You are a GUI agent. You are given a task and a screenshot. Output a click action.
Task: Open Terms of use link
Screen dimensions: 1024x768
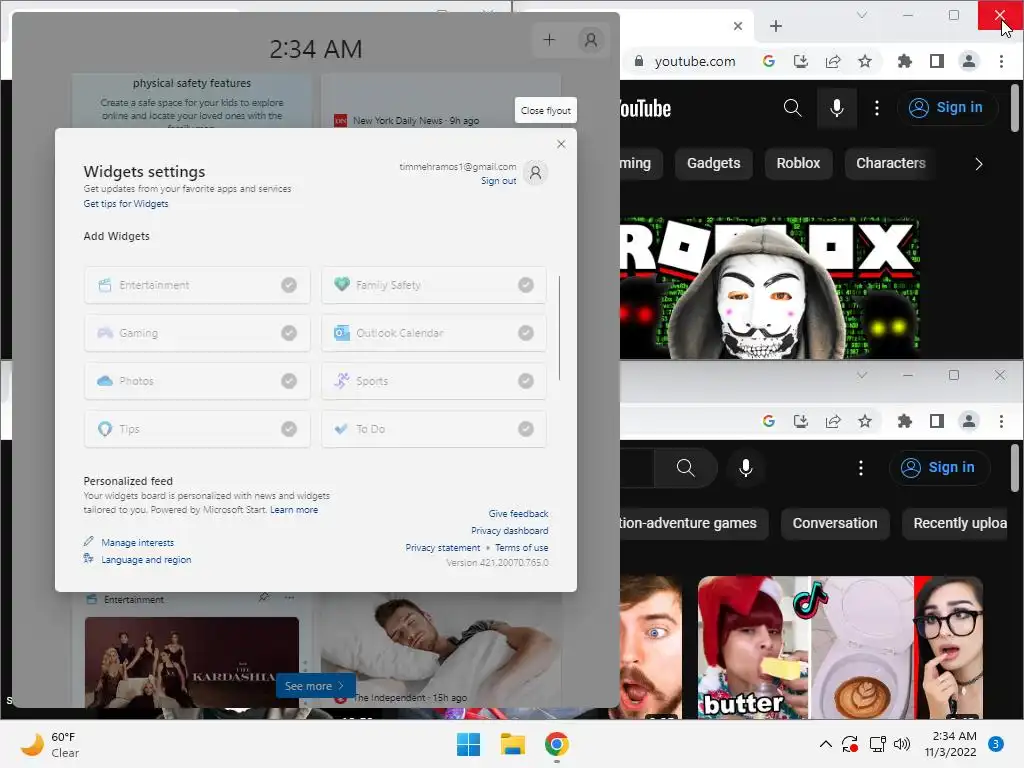click(x=521, y=548)
